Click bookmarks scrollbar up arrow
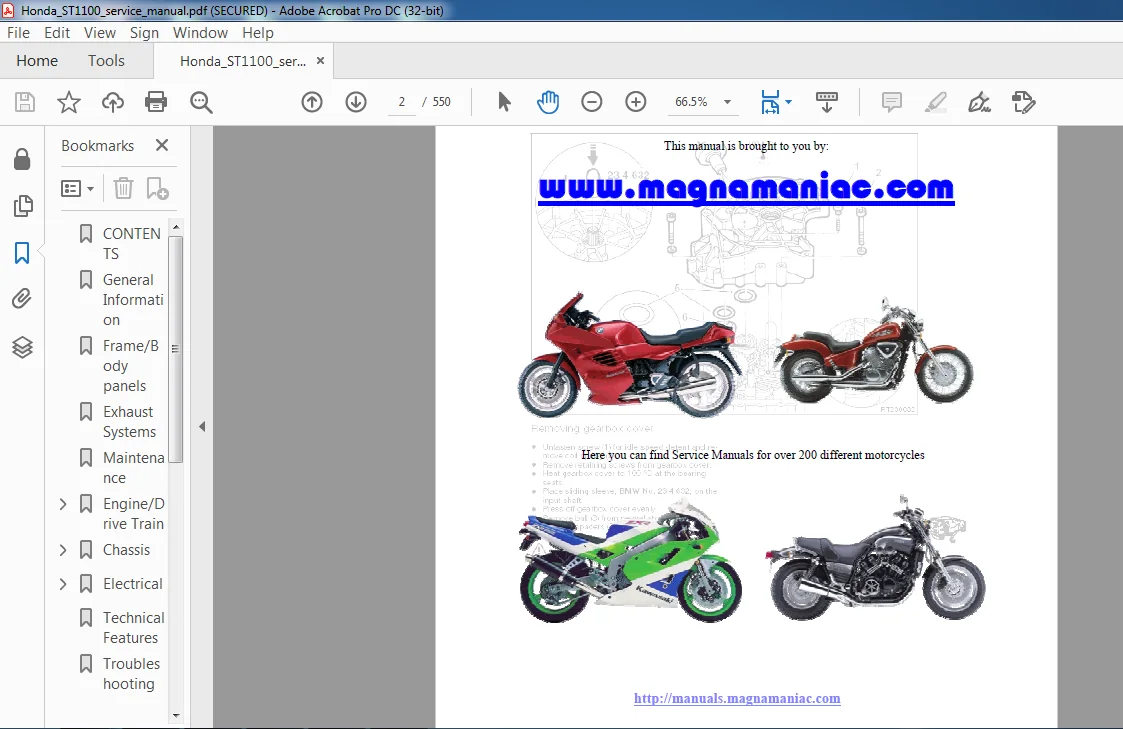This screenshot has width=1123, height=729. pos(175,228)
